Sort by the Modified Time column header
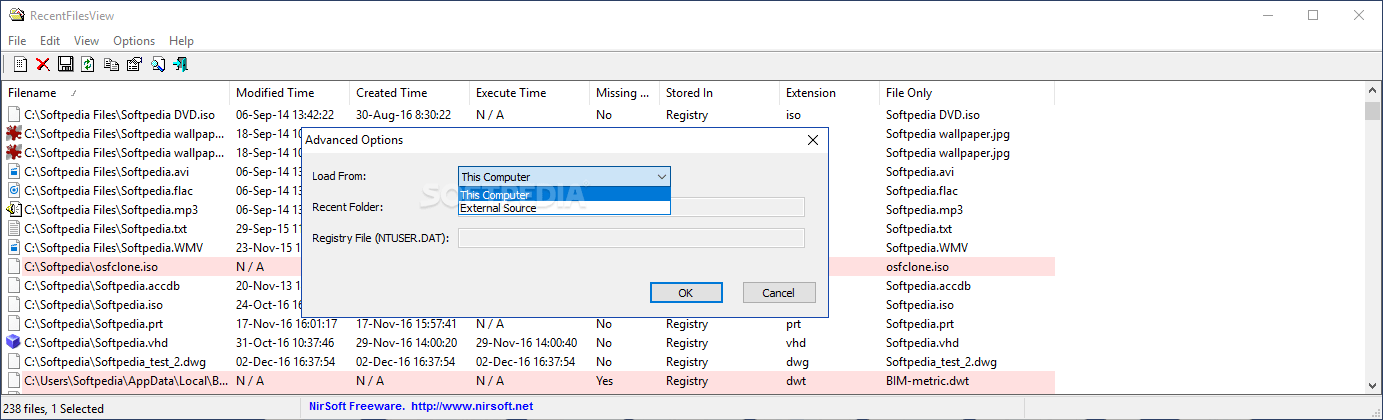The height and width of the screenshot is (420, 1383). coord(290,93)
